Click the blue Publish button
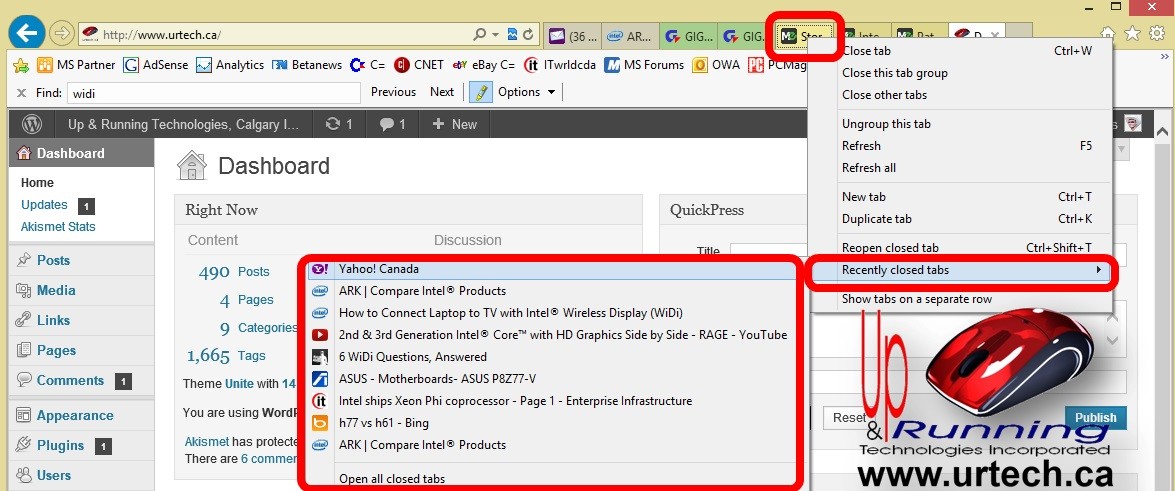 coord(1095,418)
